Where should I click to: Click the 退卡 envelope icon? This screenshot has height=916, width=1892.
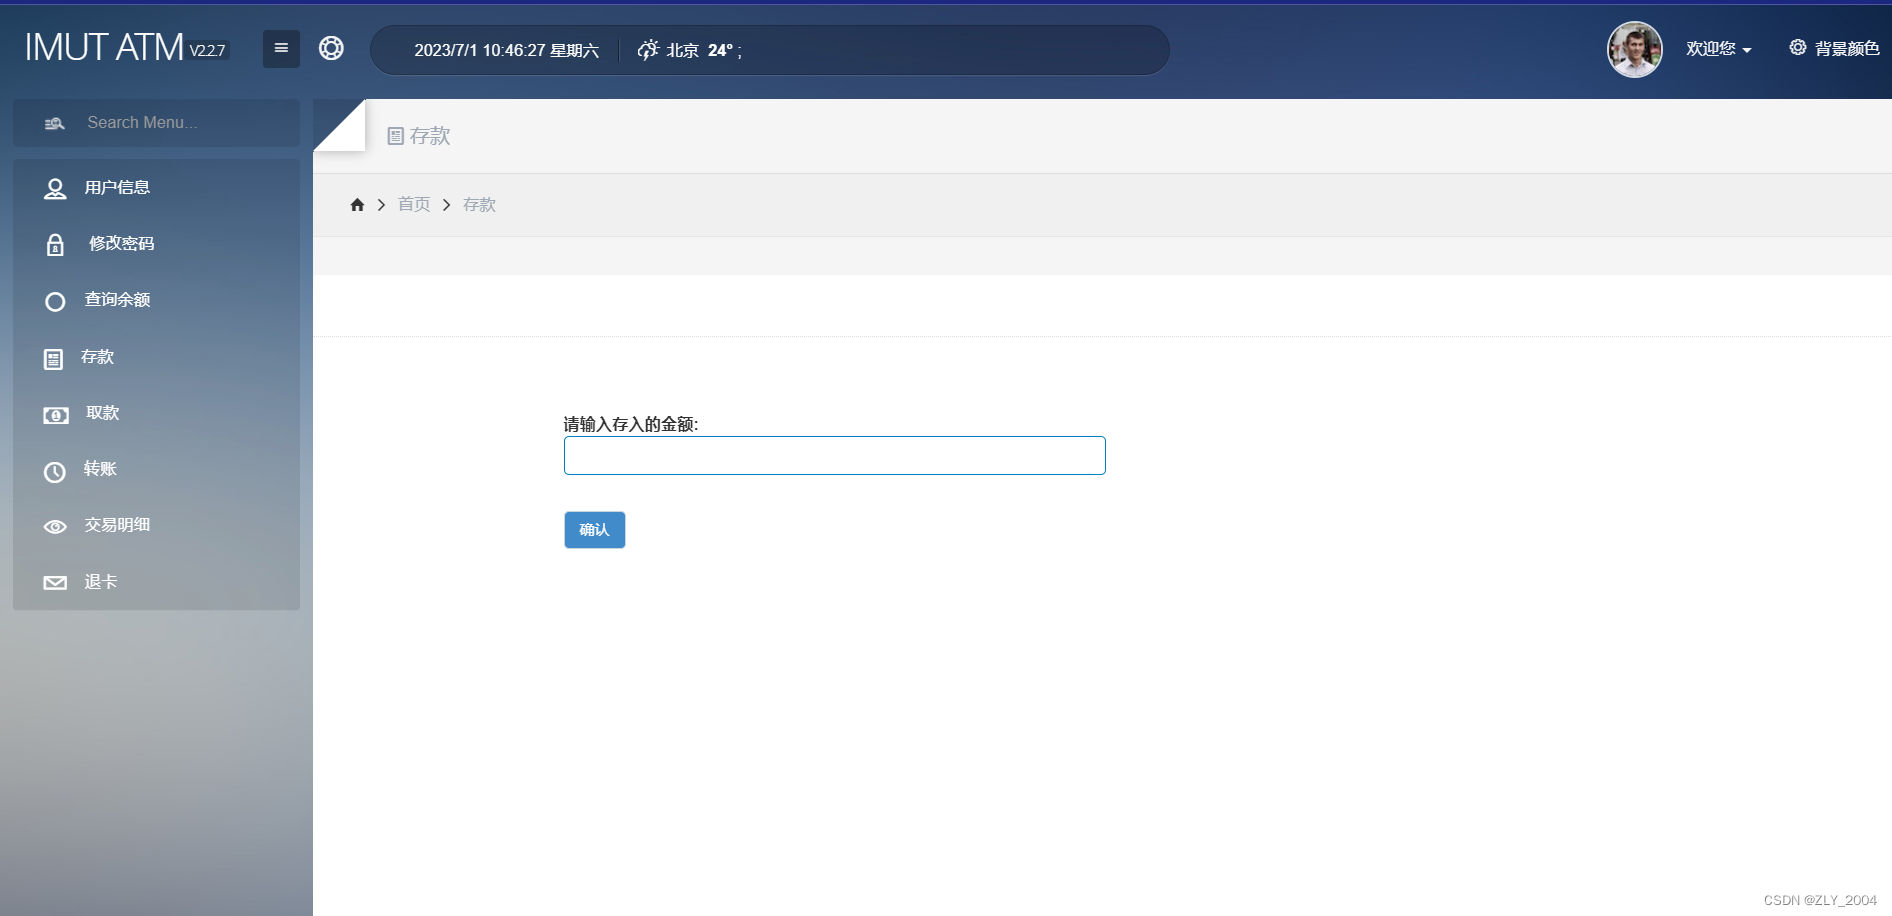pyautogui.click(x=55, y=583)
